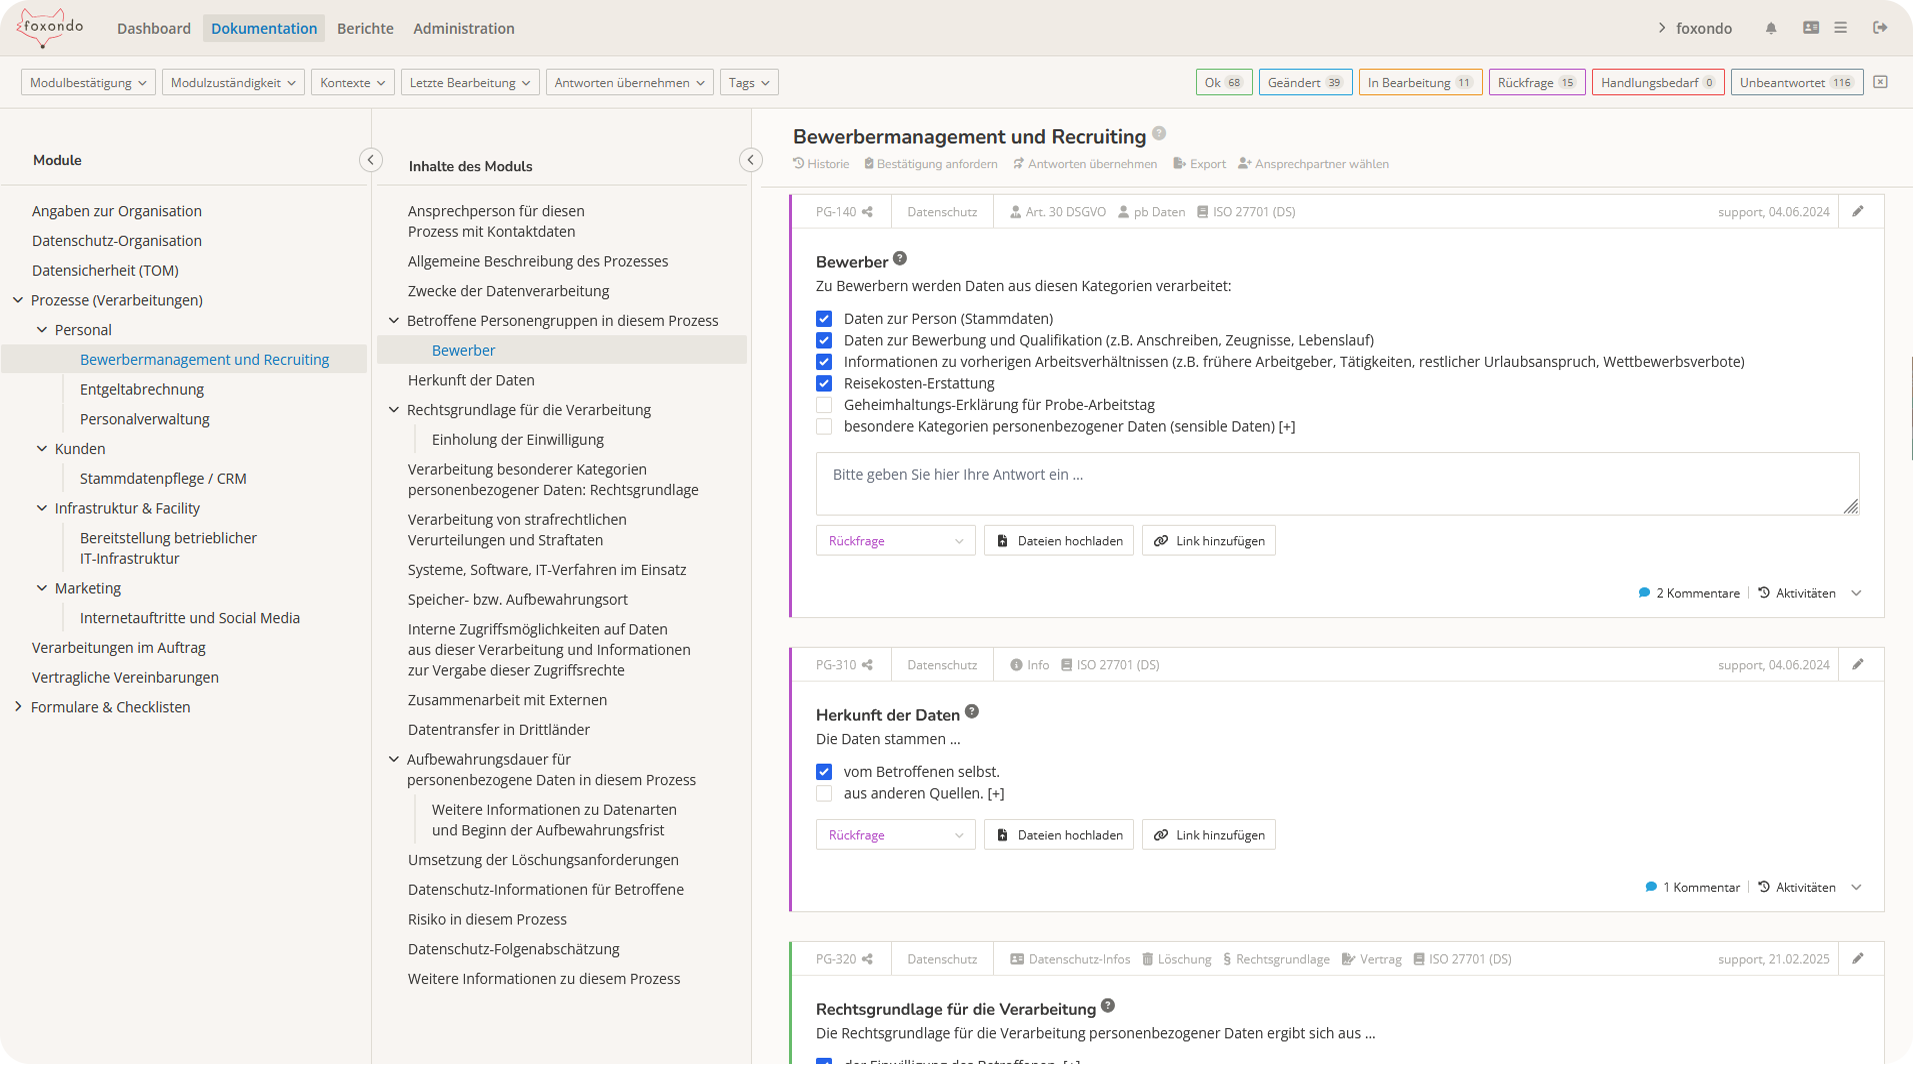The height and width of the screenshot is (1065, 1913).
Task: Click Link hinzufügen in Herkunft der Daten card
Action: 1209,835
